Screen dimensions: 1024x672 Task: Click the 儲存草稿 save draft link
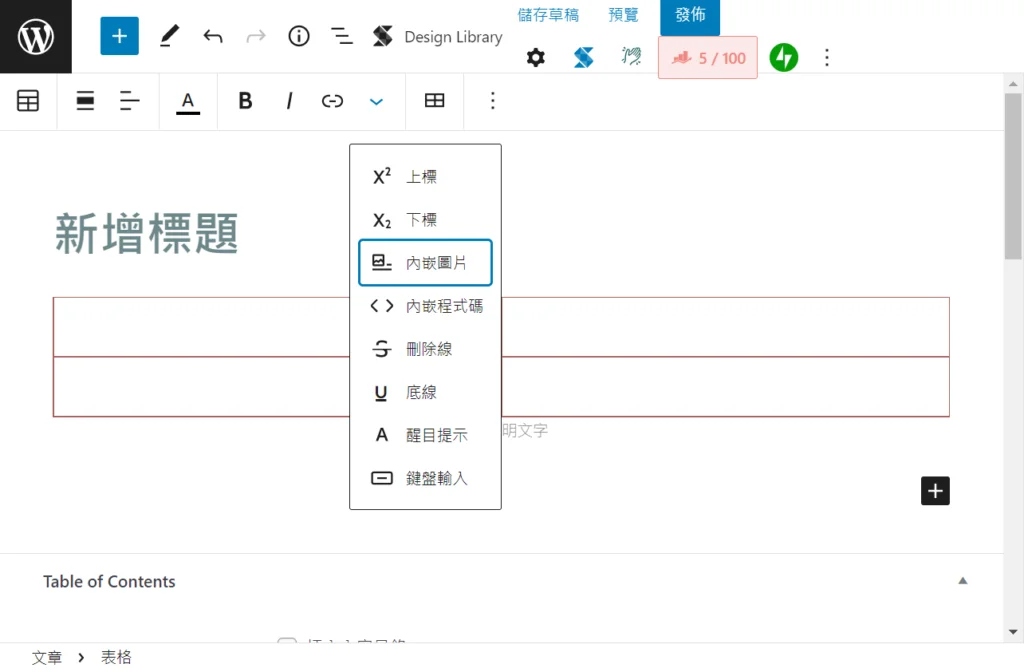pos(549,15)
